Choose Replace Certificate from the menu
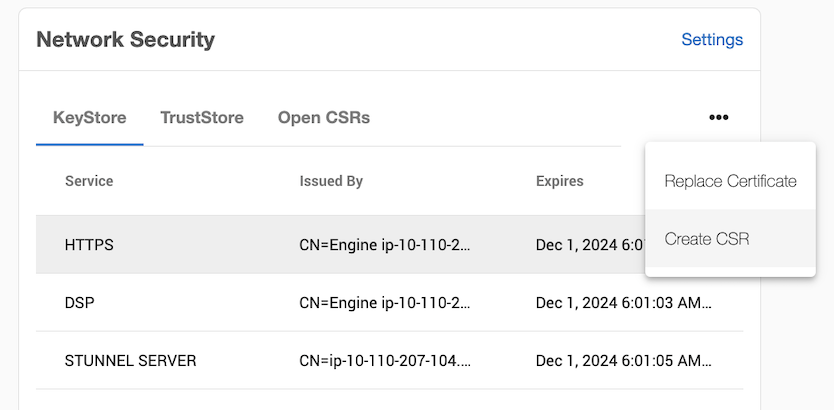Image resolution: width=834 pixels, height=410 pixels. 730,181
